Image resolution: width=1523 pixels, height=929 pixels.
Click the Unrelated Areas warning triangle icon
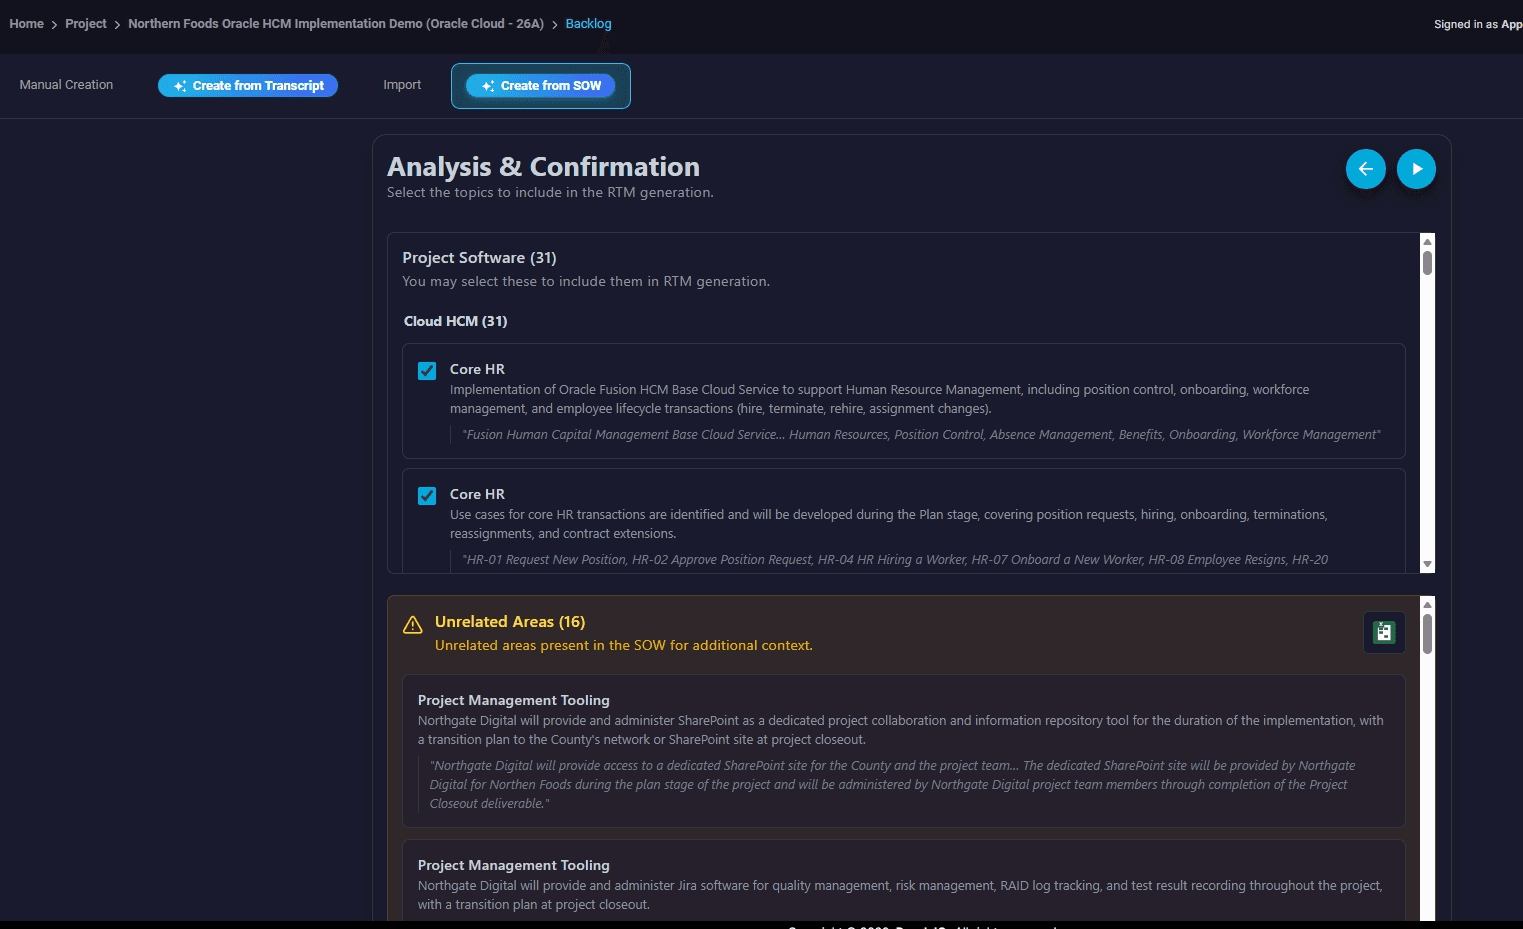click(x=412, y=625)
